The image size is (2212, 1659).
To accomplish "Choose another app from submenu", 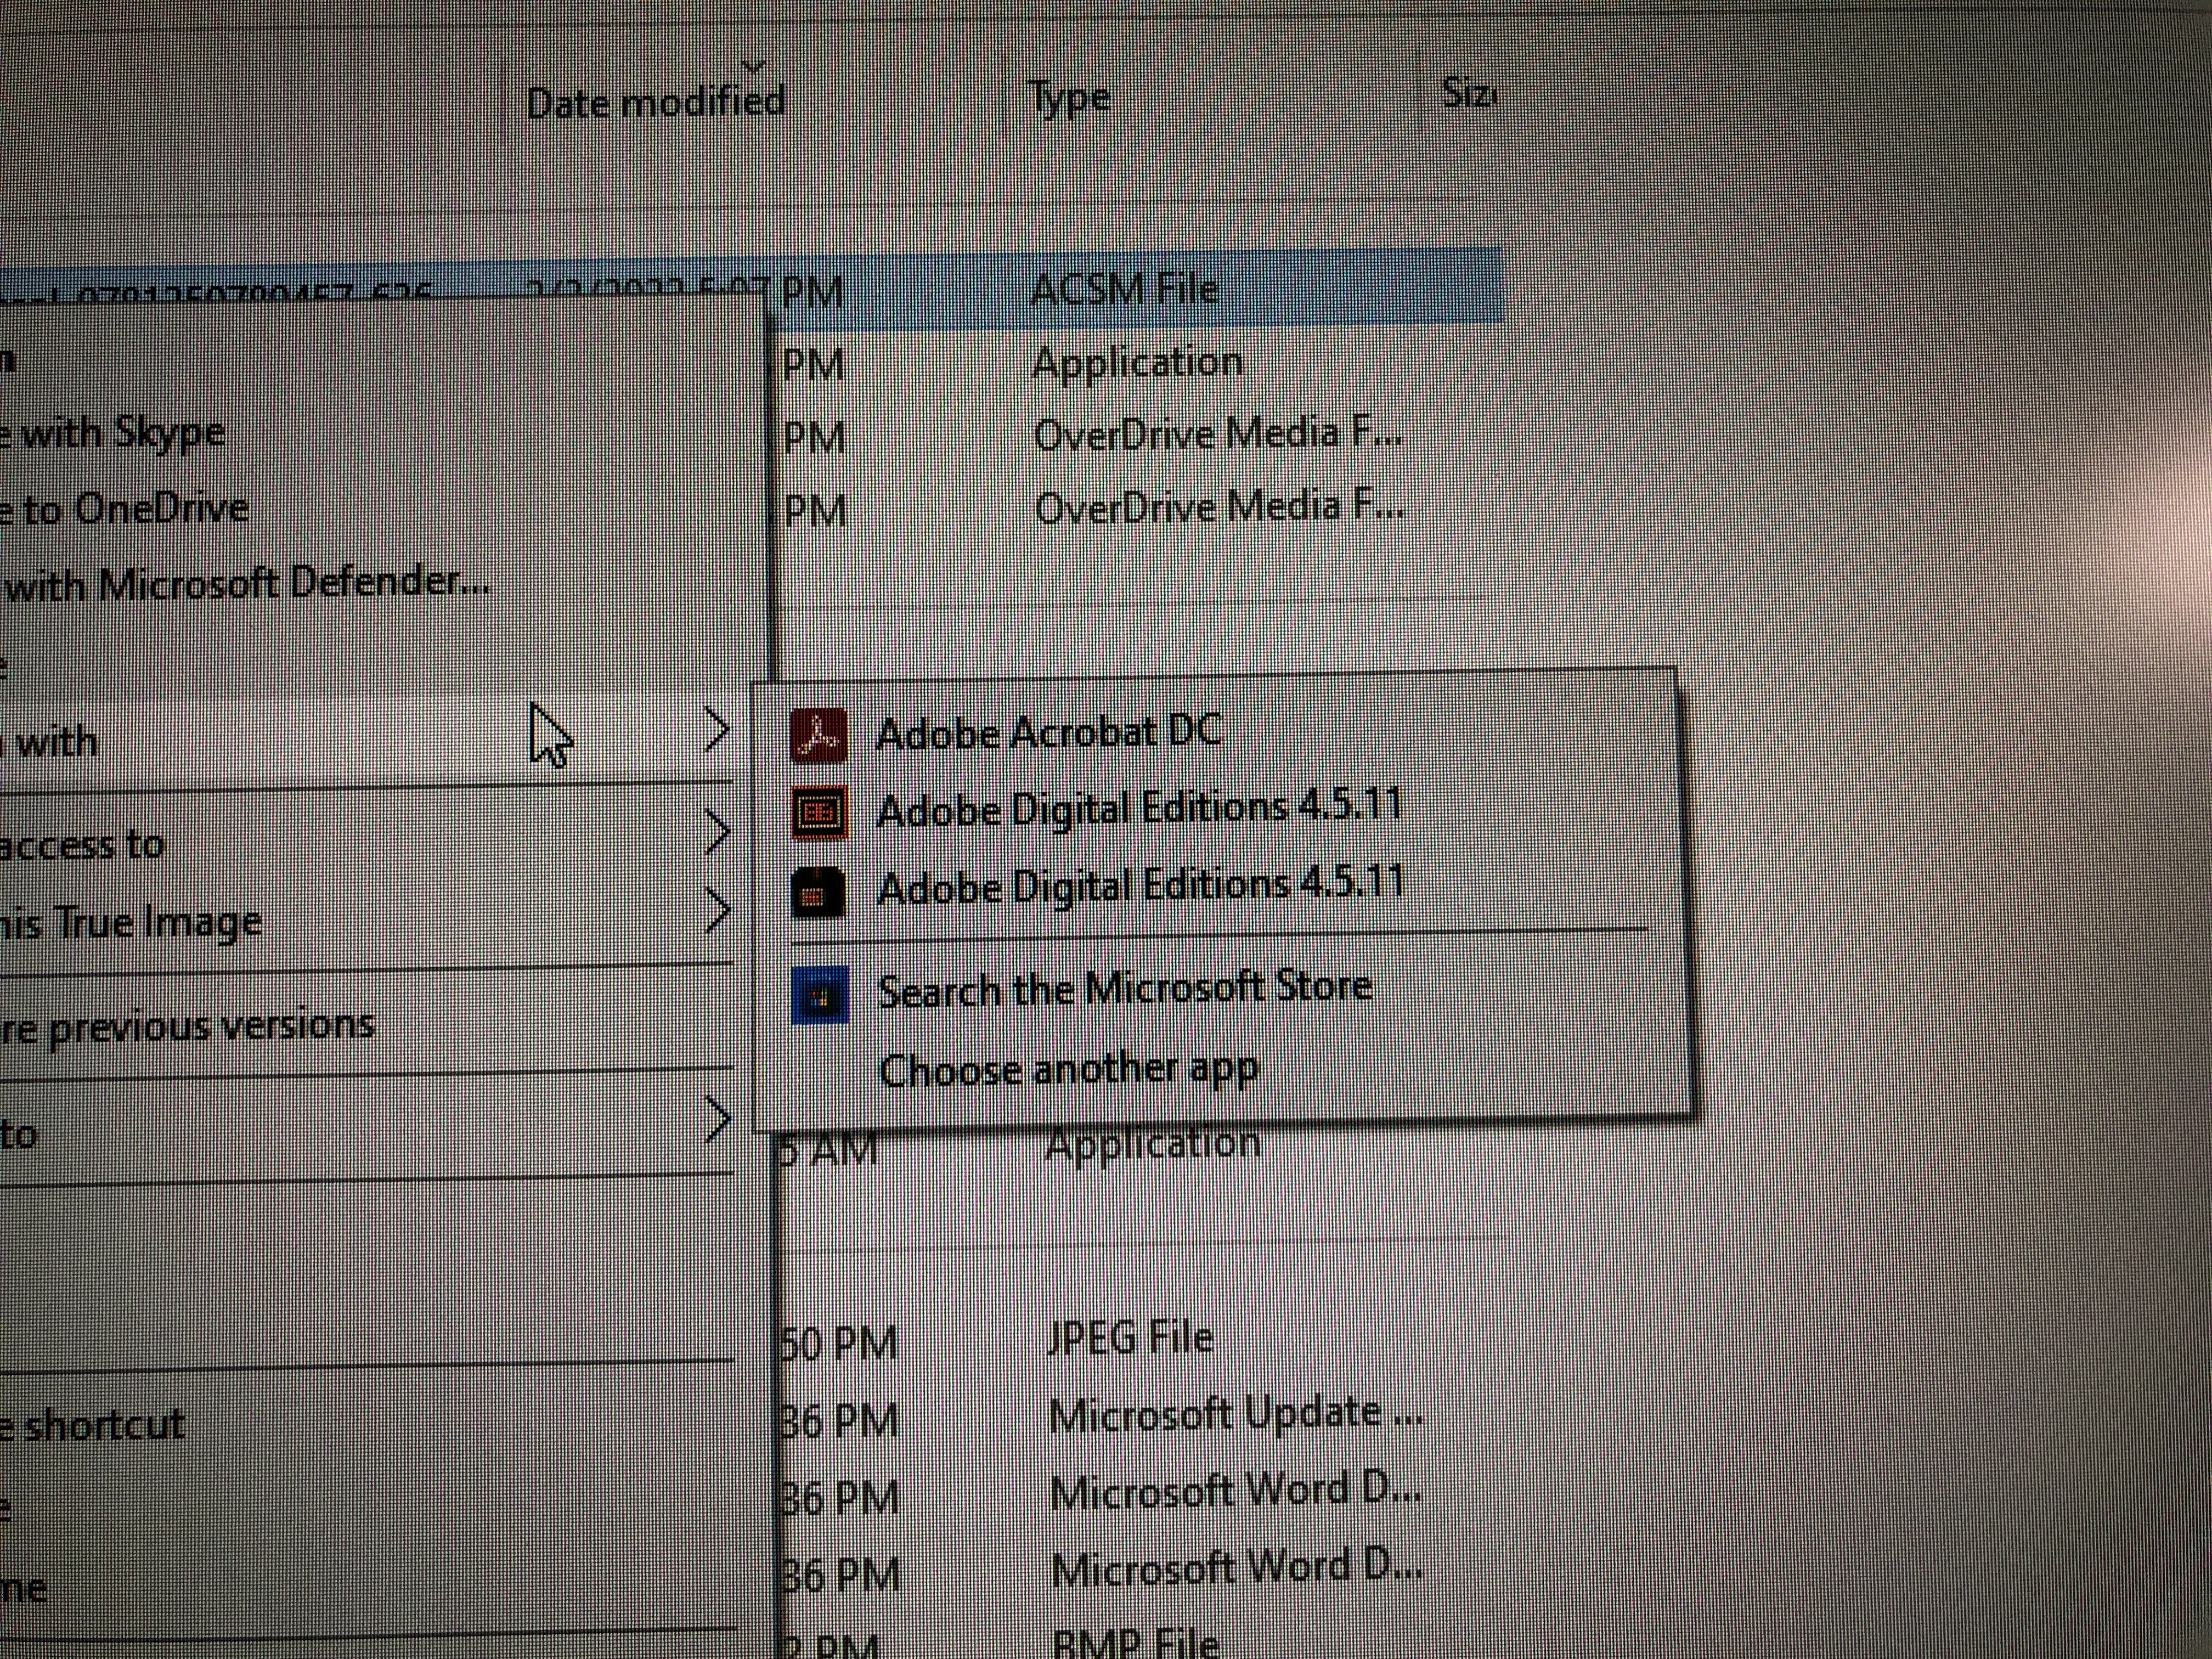I will [1067, 1070].
